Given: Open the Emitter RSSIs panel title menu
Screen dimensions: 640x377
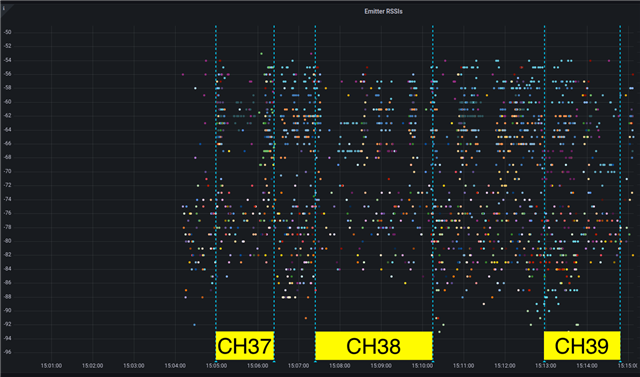Looking at the screenshot, I should [x=383, y=11].
